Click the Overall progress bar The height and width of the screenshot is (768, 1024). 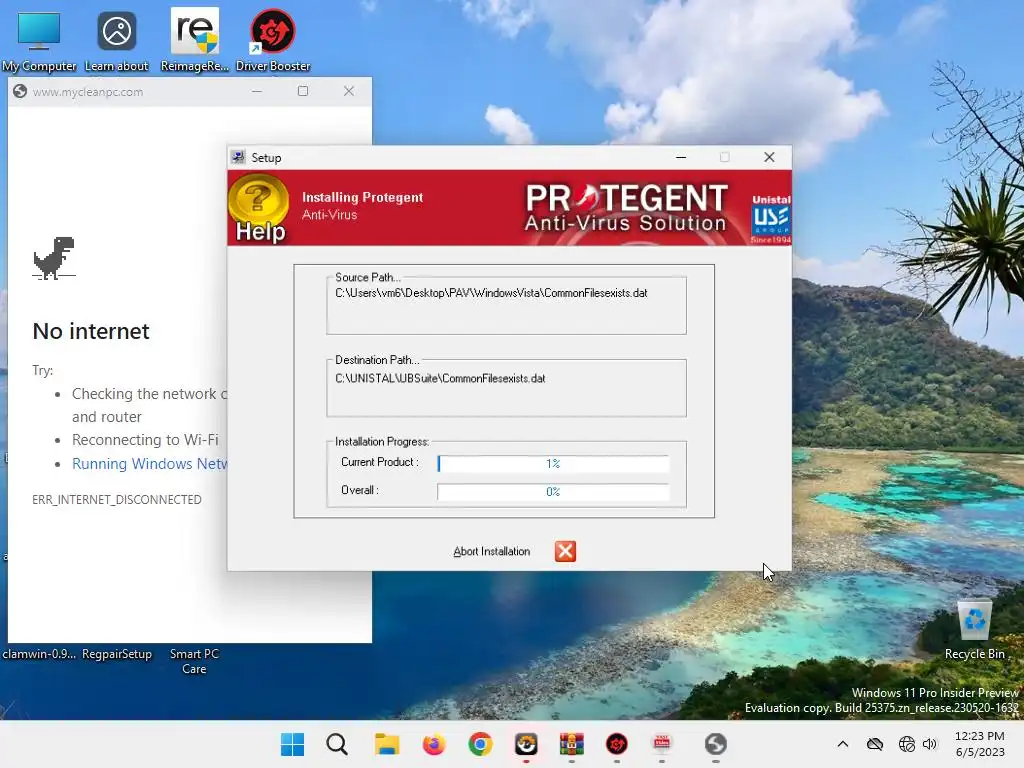point(553,492)
